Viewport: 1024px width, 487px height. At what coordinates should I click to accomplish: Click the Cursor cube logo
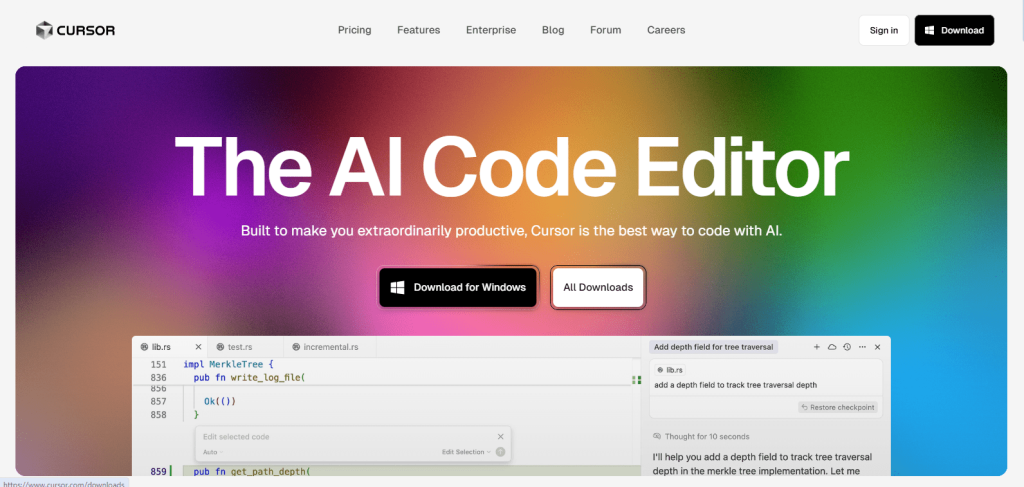(44, 30)
